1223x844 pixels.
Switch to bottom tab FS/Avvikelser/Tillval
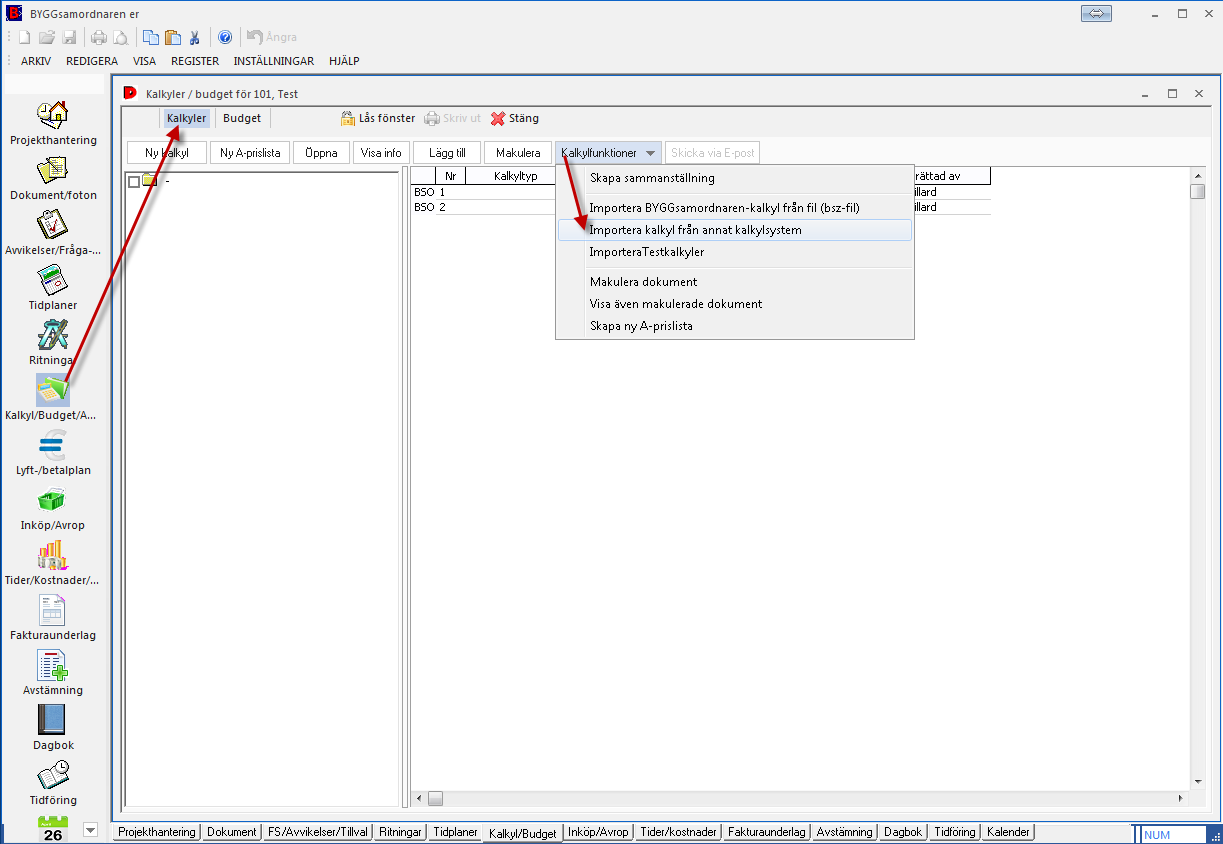pos(318,832)
